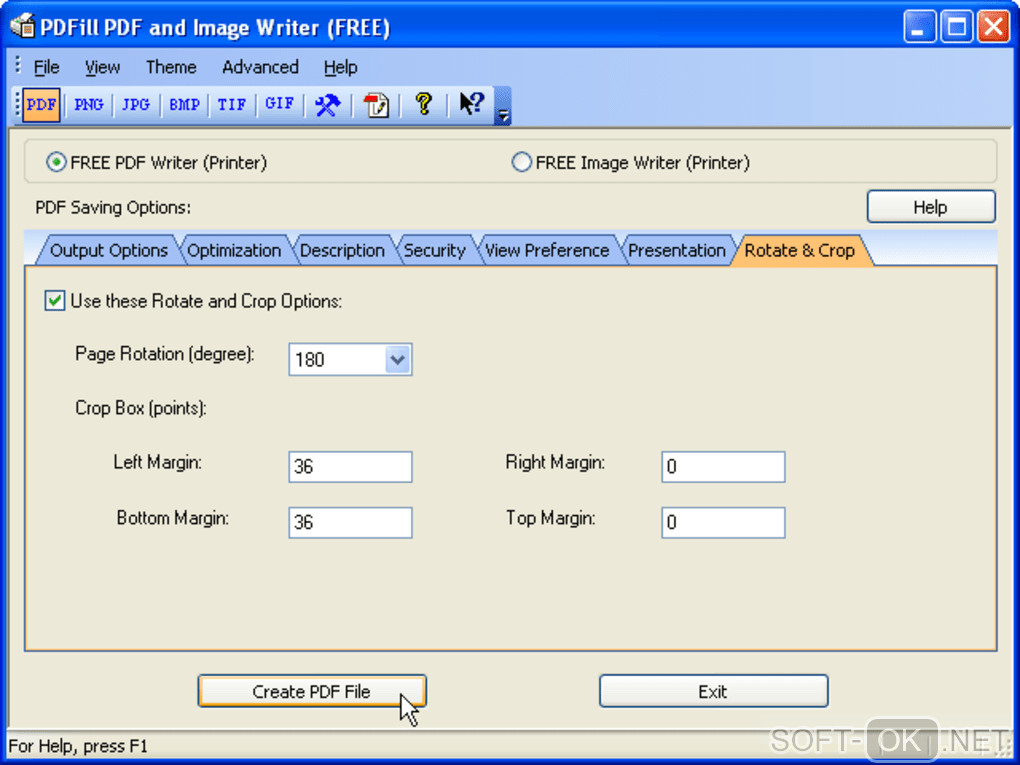Switch to the Description tab
Viewport: 1020px width, 765px height.
pyautogui.click(x=342, y=250)
